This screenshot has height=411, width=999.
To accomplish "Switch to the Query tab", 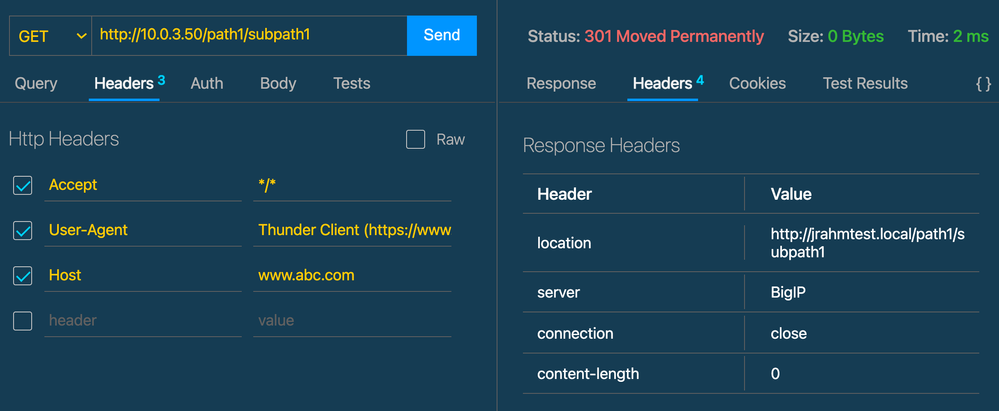I will tap(36, 84).
